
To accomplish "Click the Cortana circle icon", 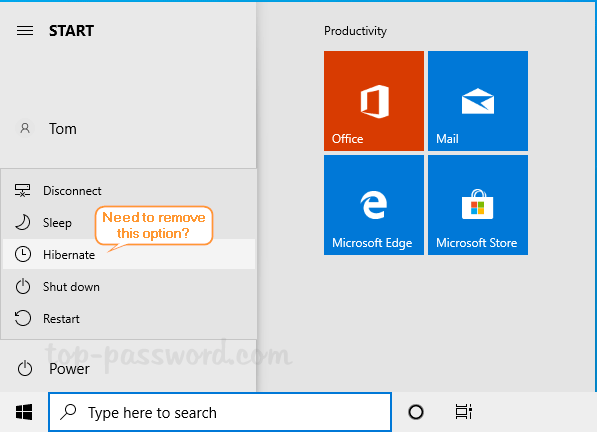I will coord(416,412).
